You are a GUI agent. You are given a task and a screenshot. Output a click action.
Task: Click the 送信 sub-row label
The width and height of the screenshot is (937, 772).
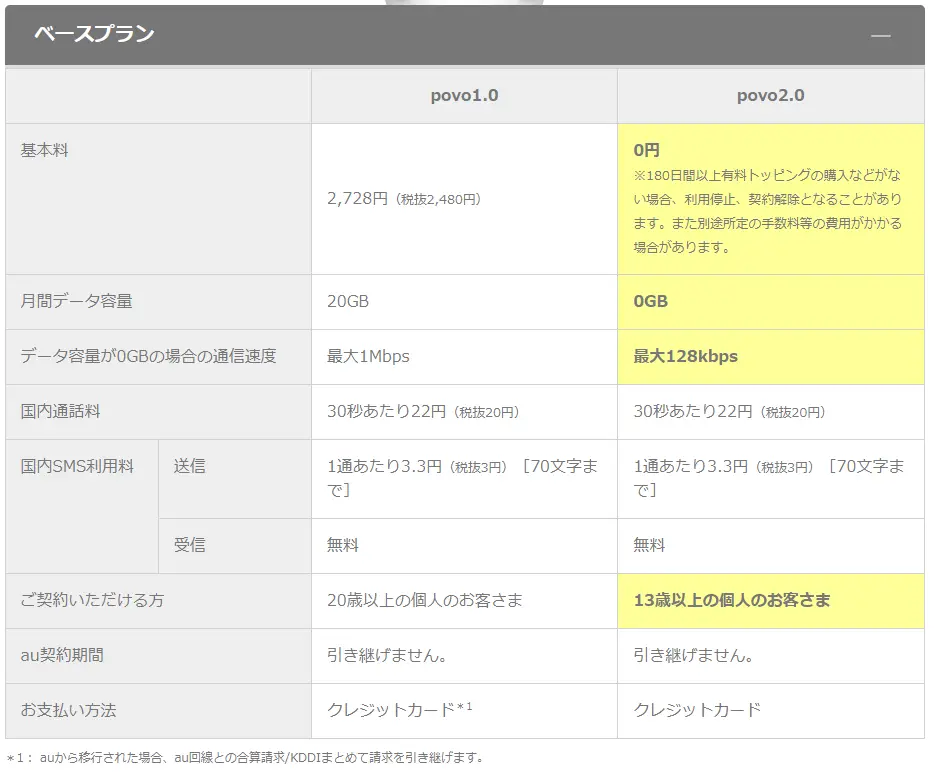pyautogui.click(x=189, y=466)
